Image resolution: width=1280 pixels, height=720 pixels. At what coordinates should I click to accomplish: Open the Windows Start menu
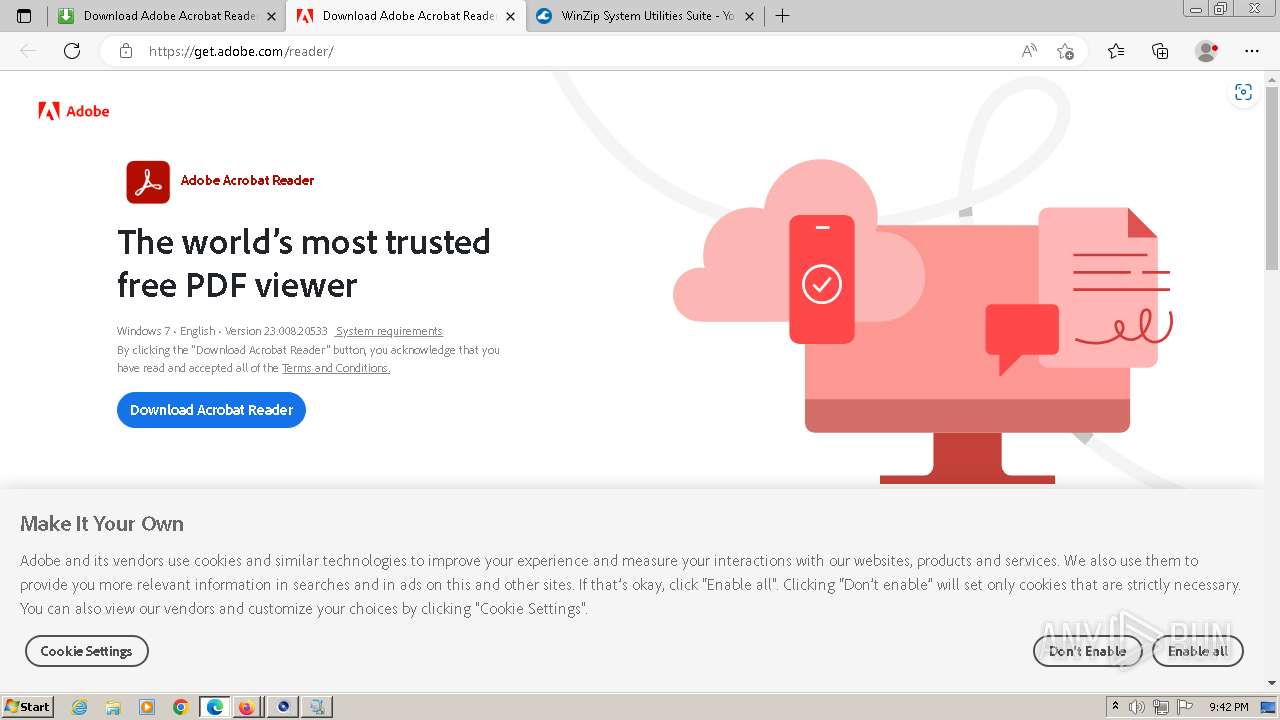tap(28, 707)
